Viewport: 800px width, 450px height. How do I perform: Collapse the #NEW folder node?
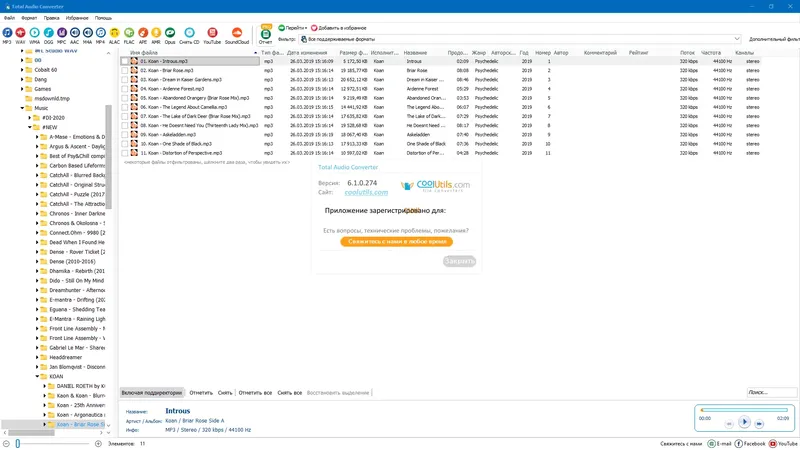(x=30, y=127)
